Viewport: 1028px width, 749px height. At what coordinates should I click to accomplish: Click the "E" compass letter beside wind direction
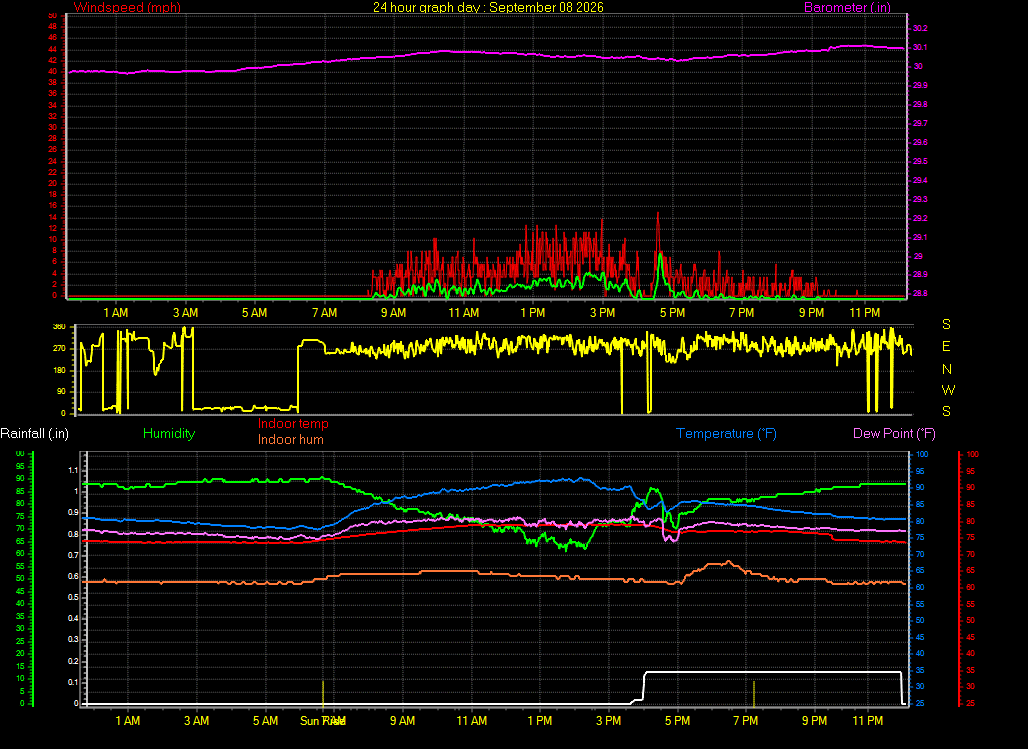point(946,346)
